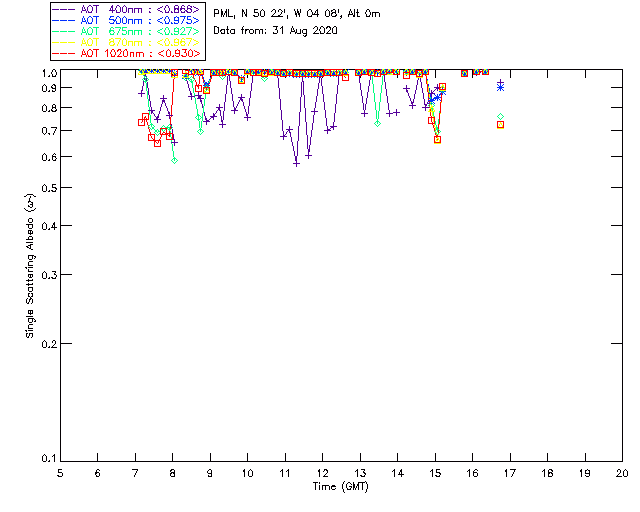This screenshot has height=512, width=640.
Task: Click the y-axis tick label 0.2
Action: click(x=49, y=344)
